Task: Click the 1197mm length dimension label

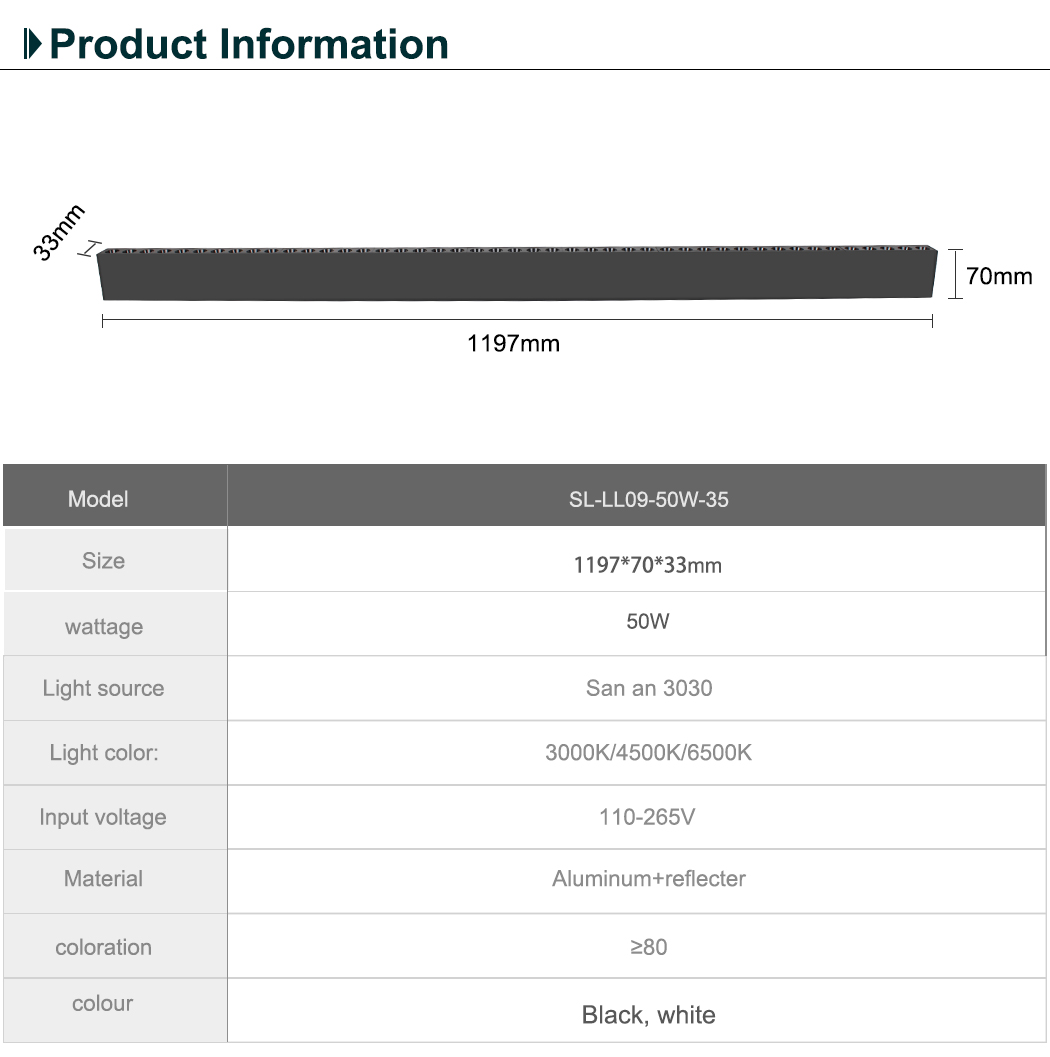Action: pos(514,344)
